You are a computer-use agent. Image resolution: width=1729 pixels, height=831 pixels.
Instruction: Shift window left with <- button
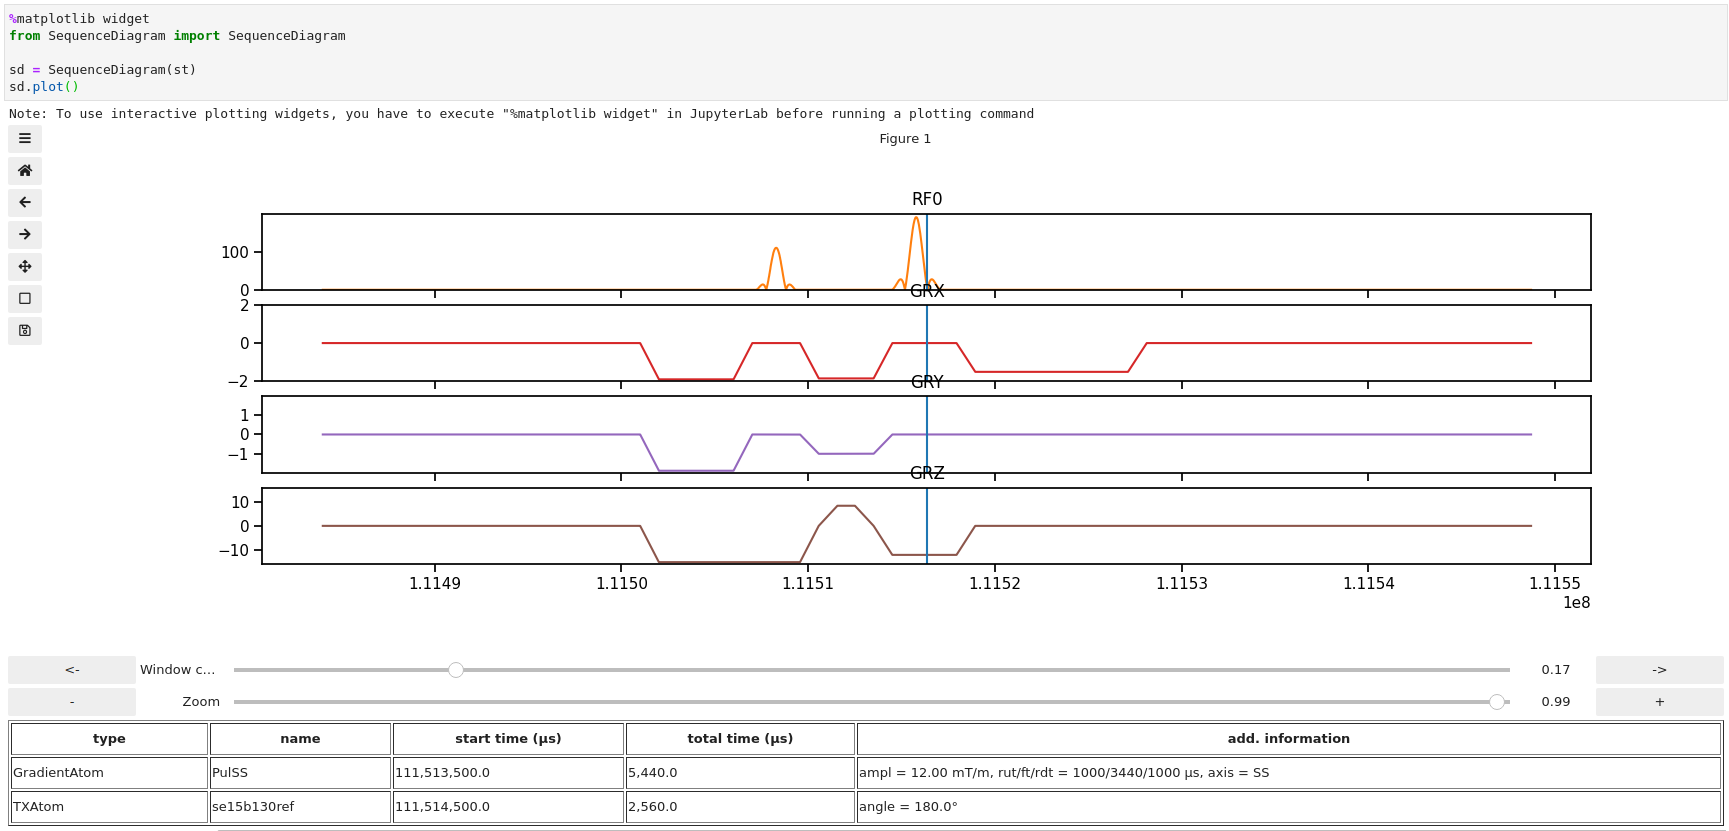pyautogui.click(x=72, y=670)
